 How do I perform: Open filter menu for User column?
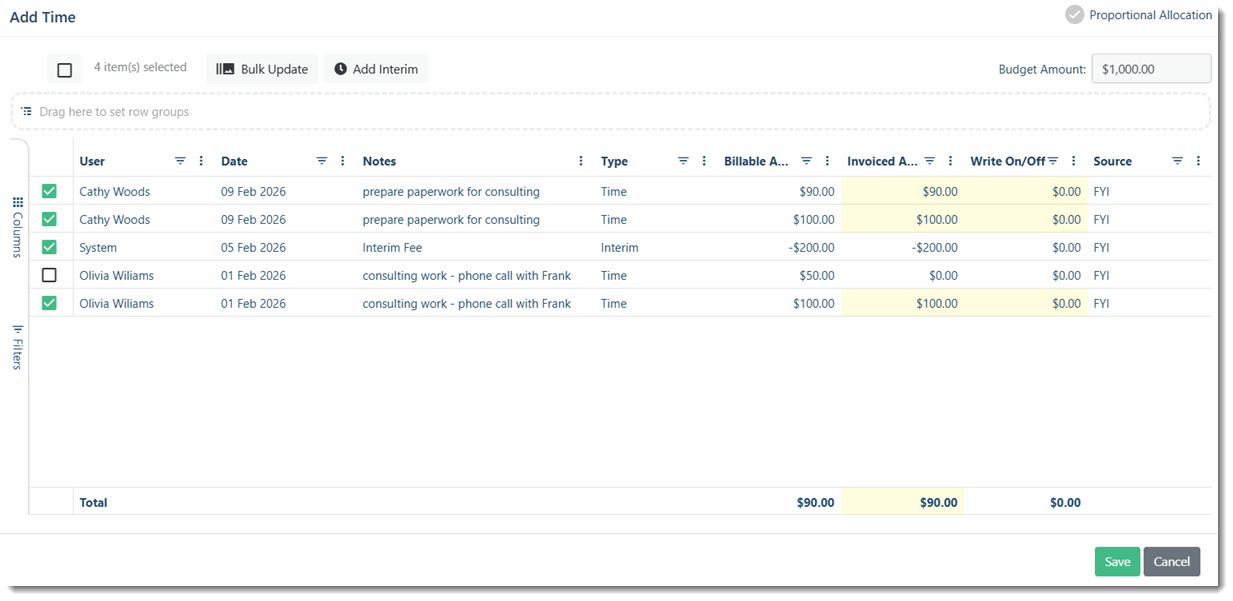coord(180,161)
